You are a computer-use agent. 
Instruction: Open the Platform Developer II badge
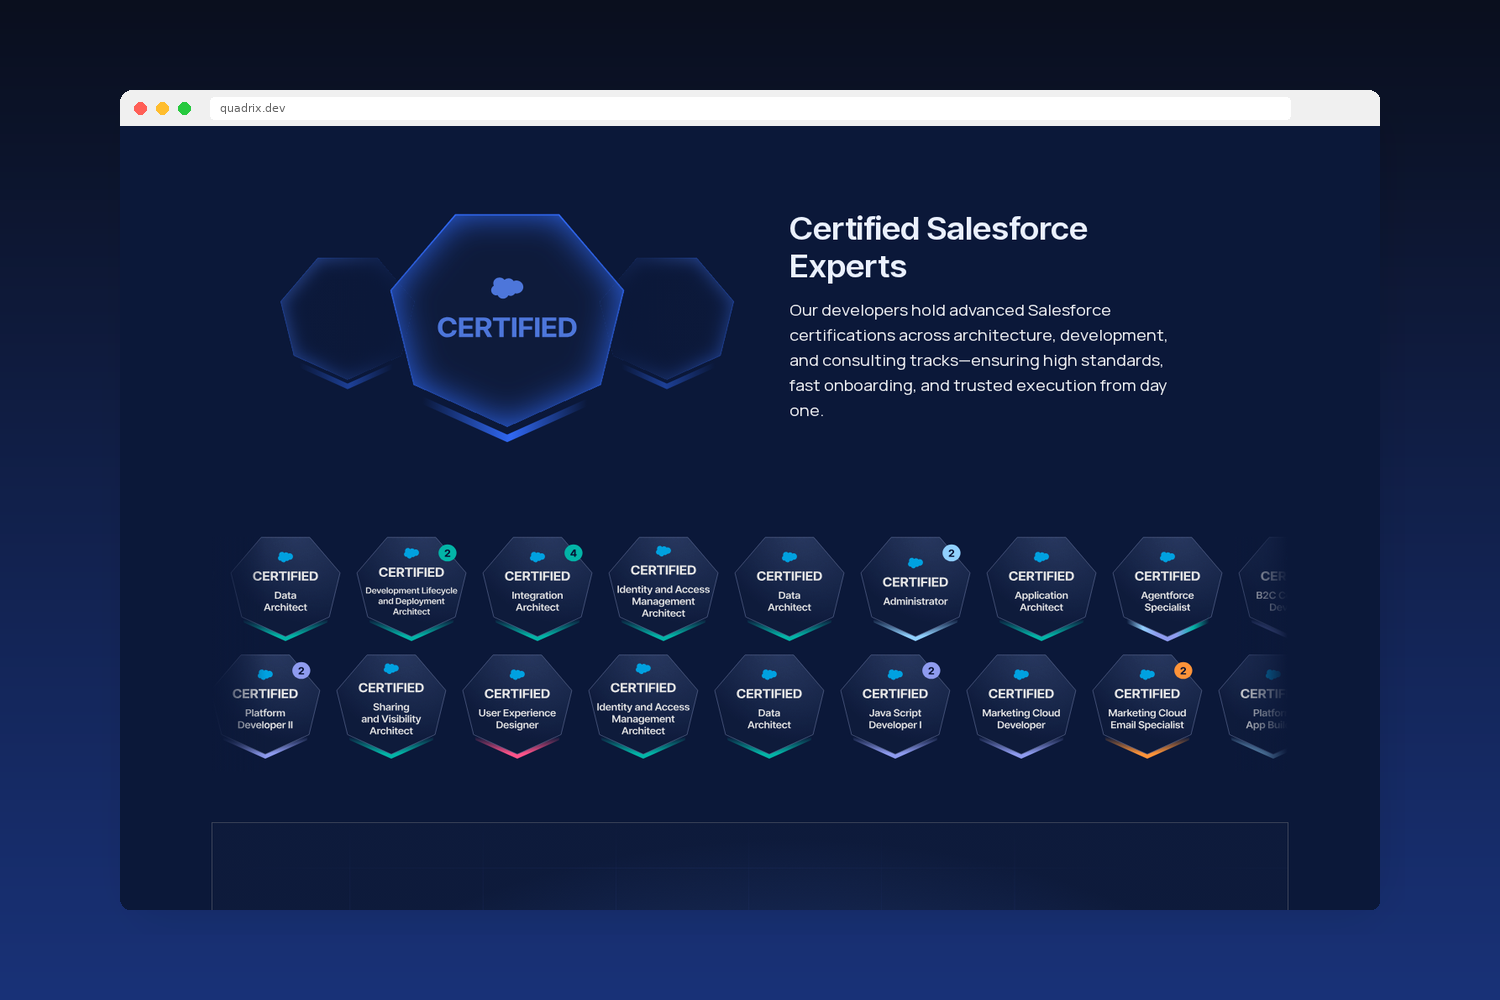point(265,707)
